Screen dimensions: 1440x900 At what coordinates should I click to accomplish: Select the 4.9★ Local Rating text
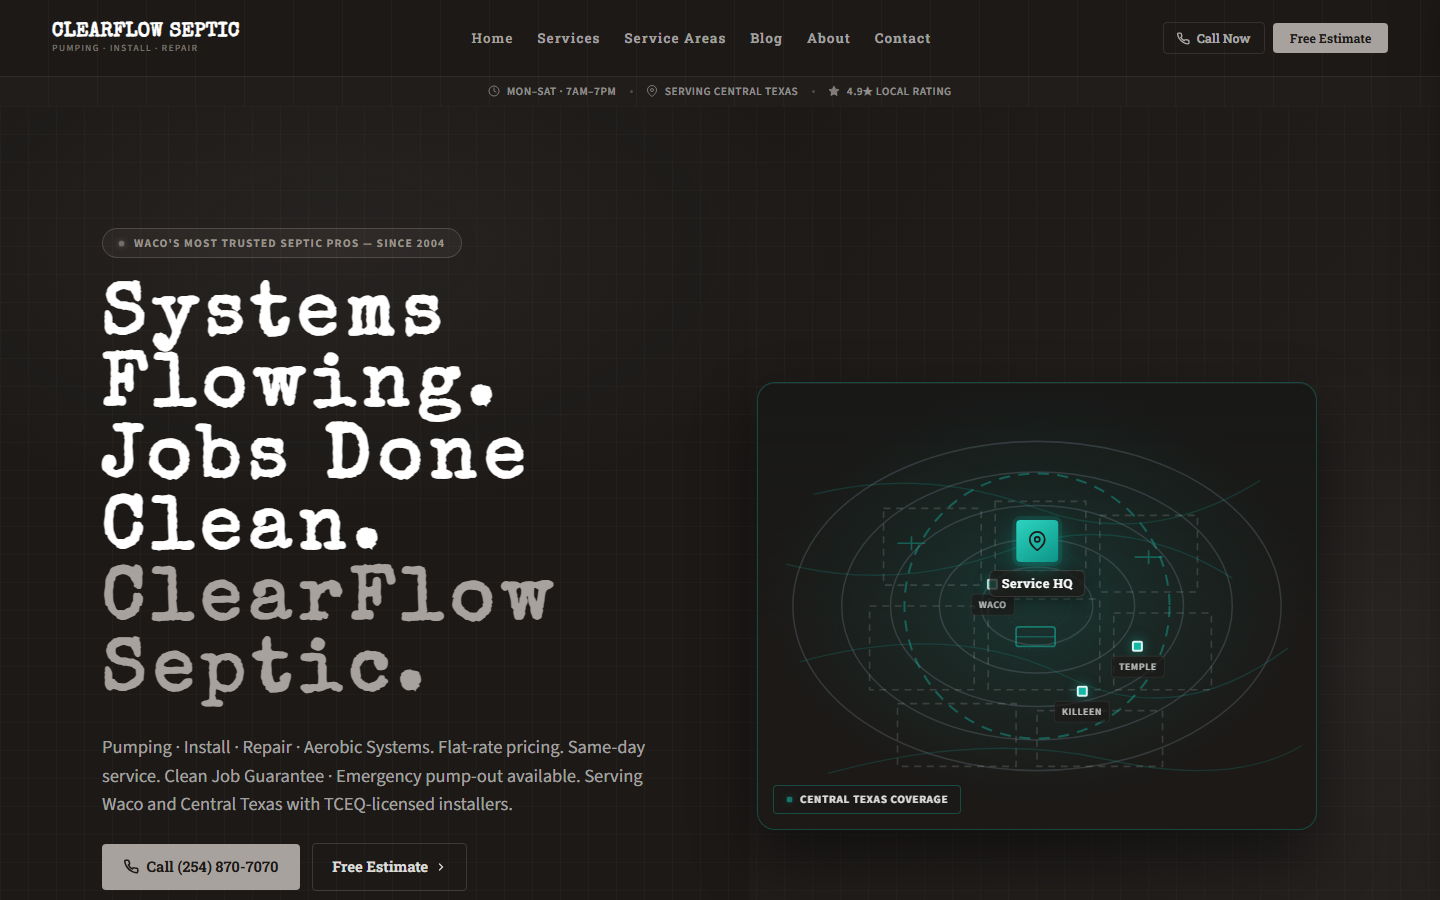(899, 91)
